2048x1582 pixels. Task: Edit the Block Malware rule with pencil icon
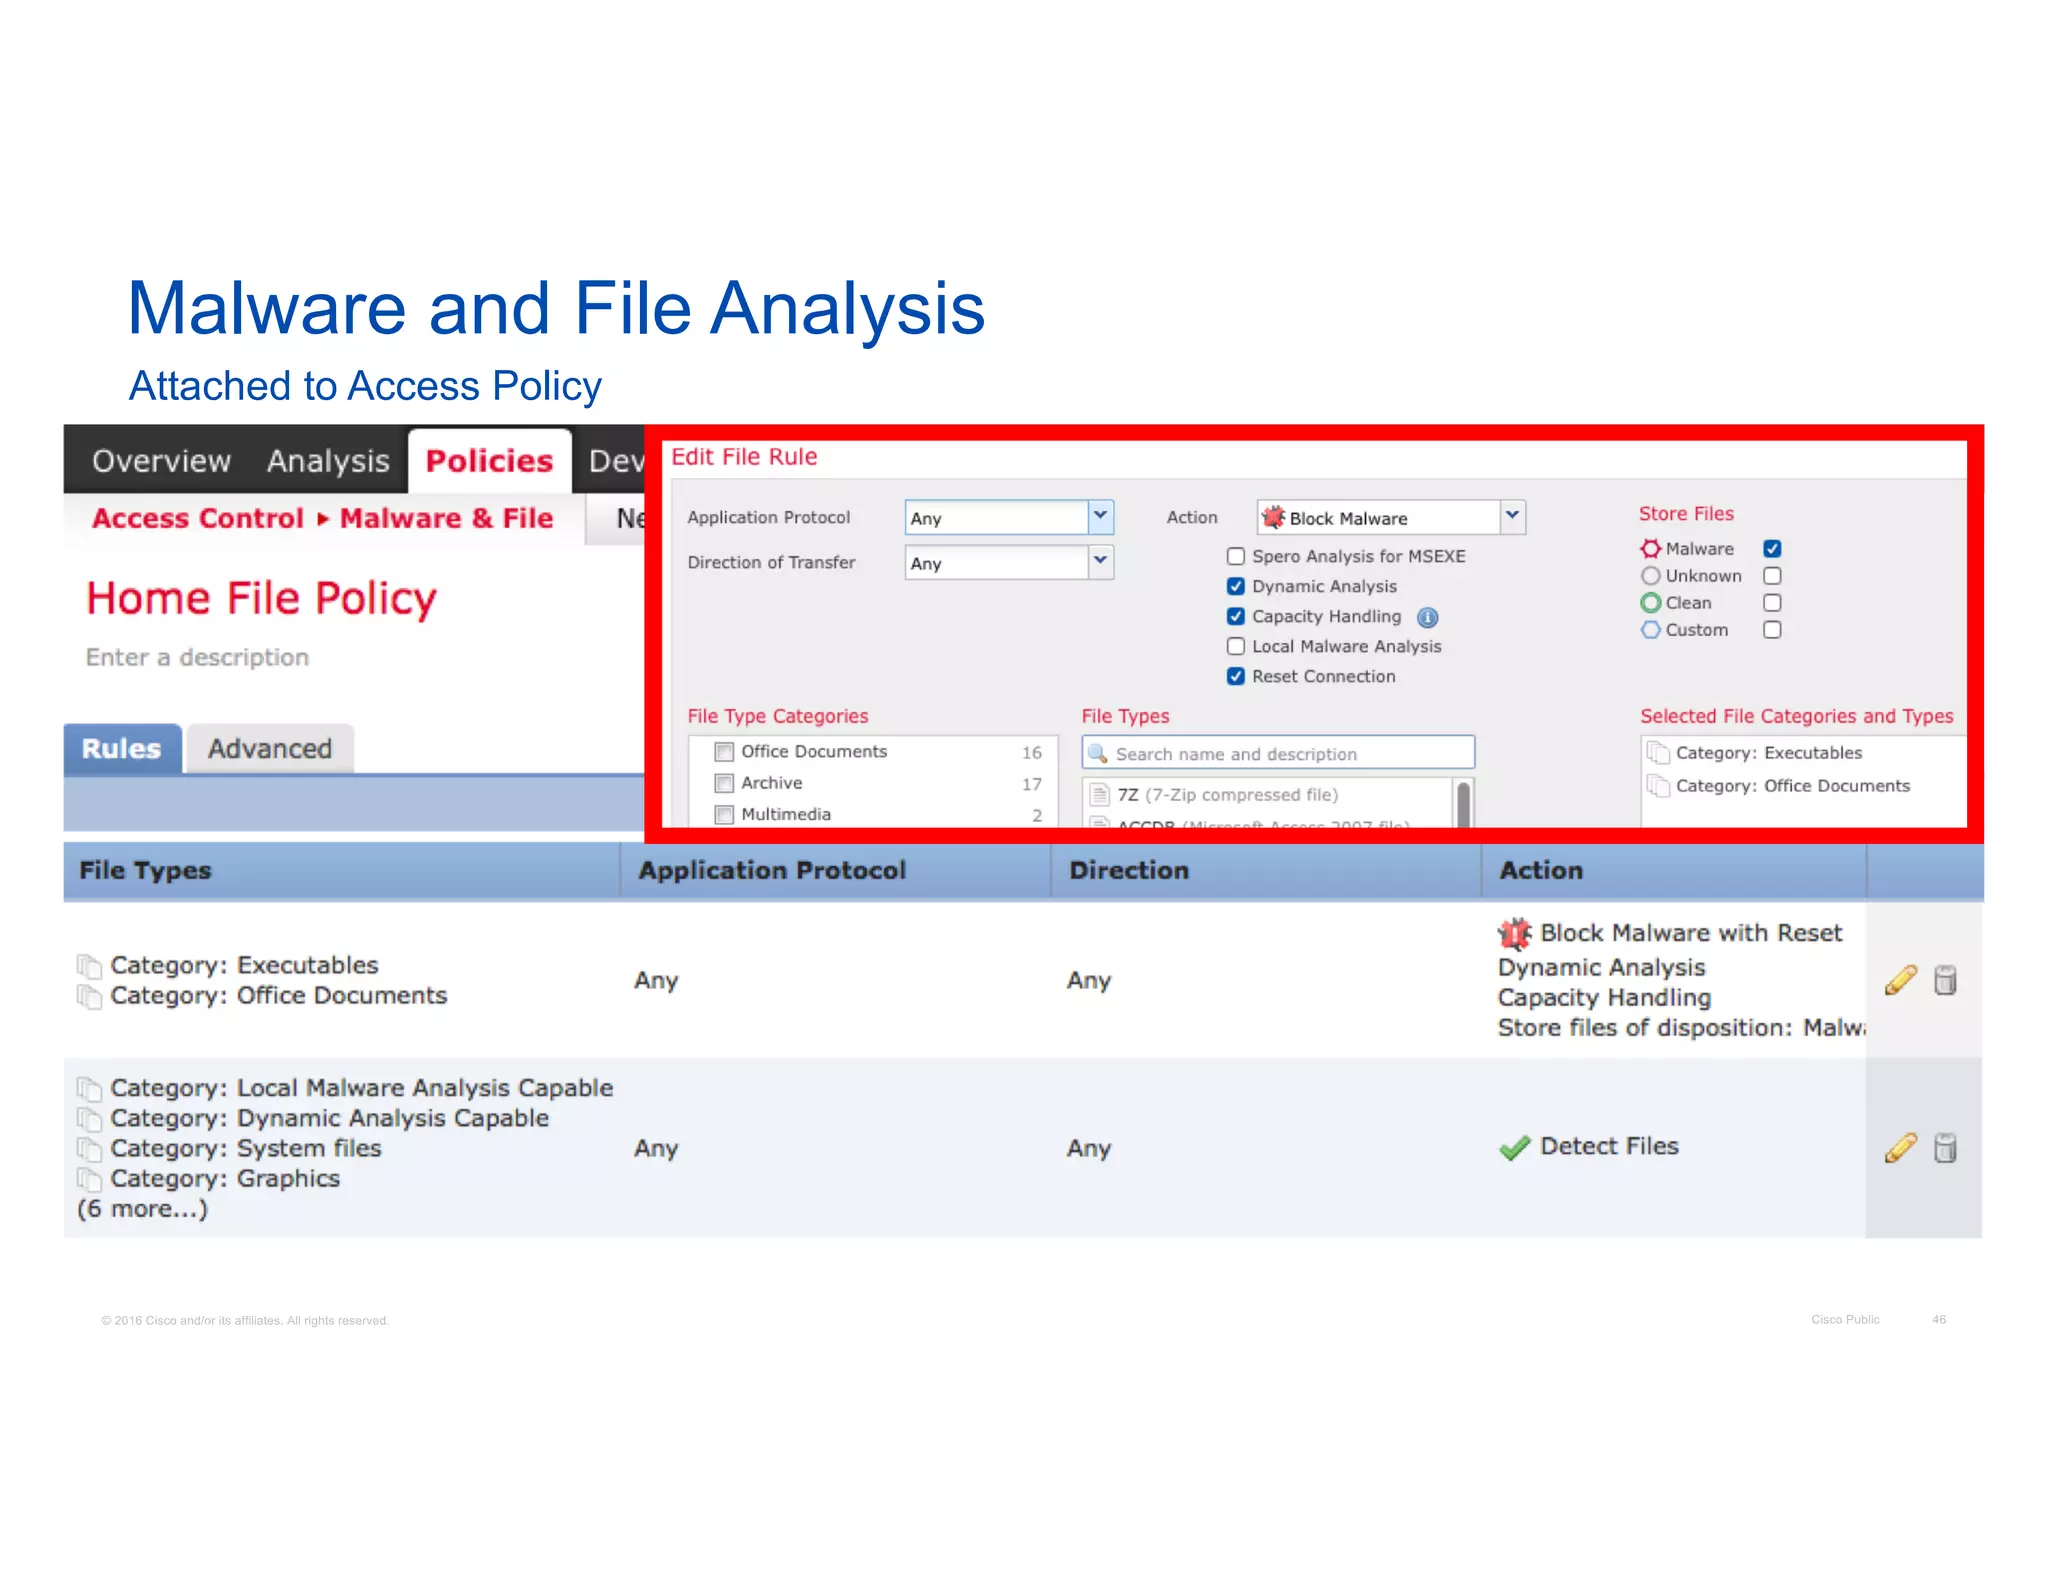click(x=1900, y=980)
